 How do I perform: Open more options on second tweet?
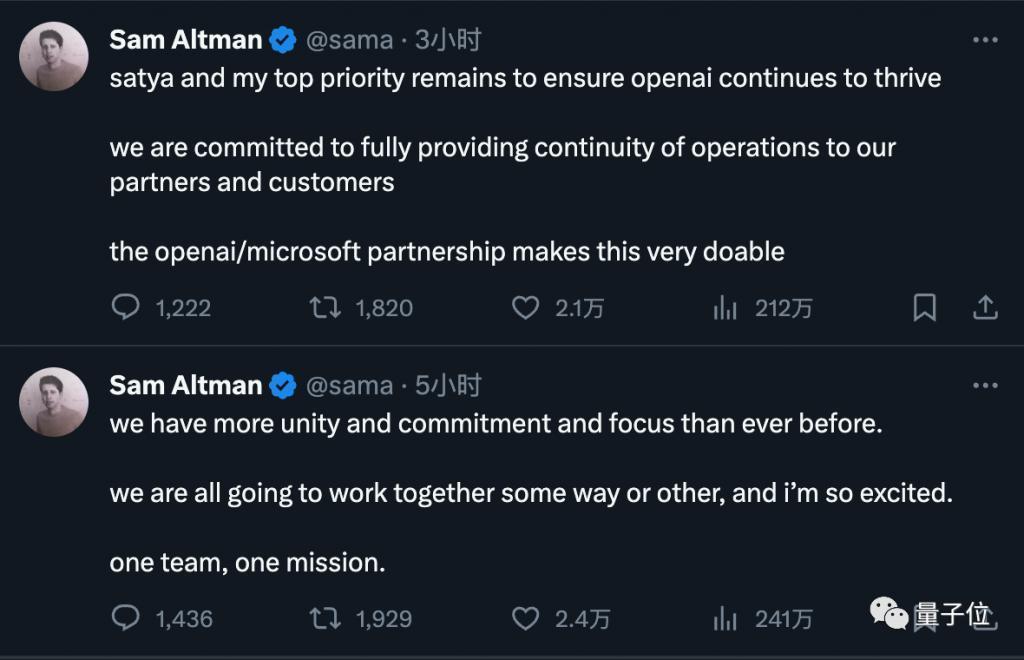point(985,385)
